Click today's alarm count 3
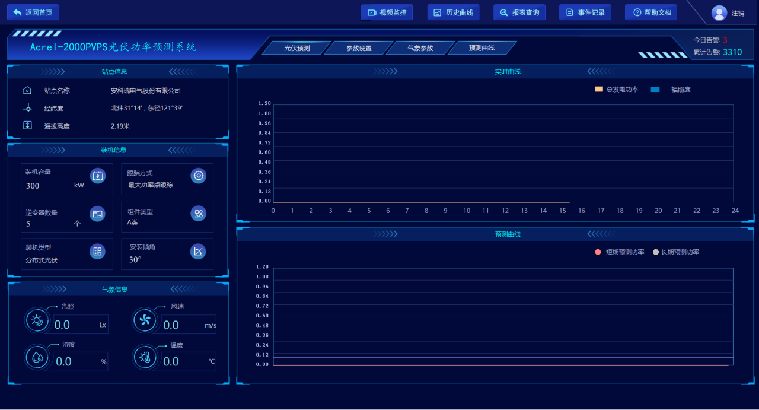Image resolution: width=759 pixels, height=410 pixels. coord(725,40)
